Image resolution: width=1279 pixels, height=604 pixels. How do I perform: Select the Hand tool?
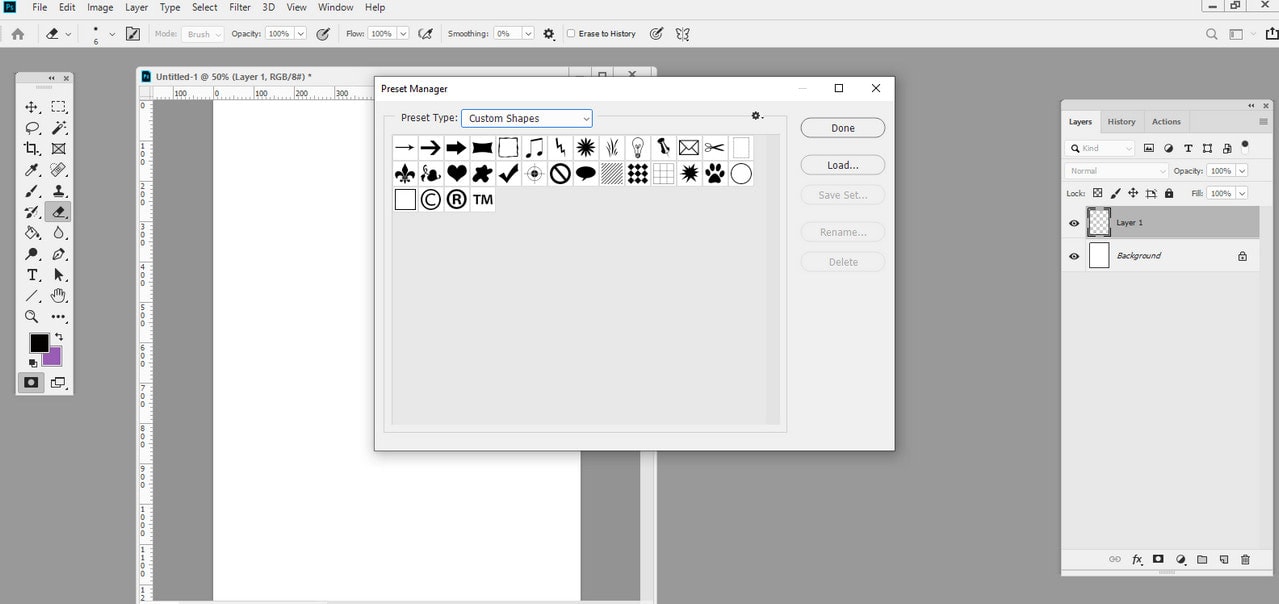59,296
